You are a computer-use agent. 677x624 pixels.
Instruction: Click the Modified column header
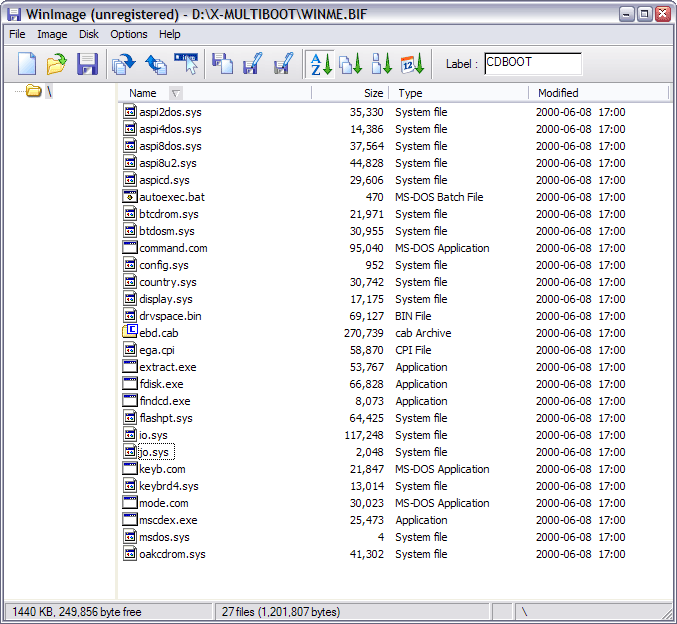pyautogui.click(x=598, y=93)
